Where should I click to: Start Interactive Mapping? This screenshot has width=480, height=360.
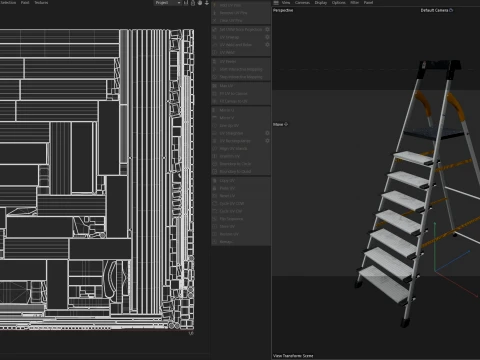coord(241,69)
